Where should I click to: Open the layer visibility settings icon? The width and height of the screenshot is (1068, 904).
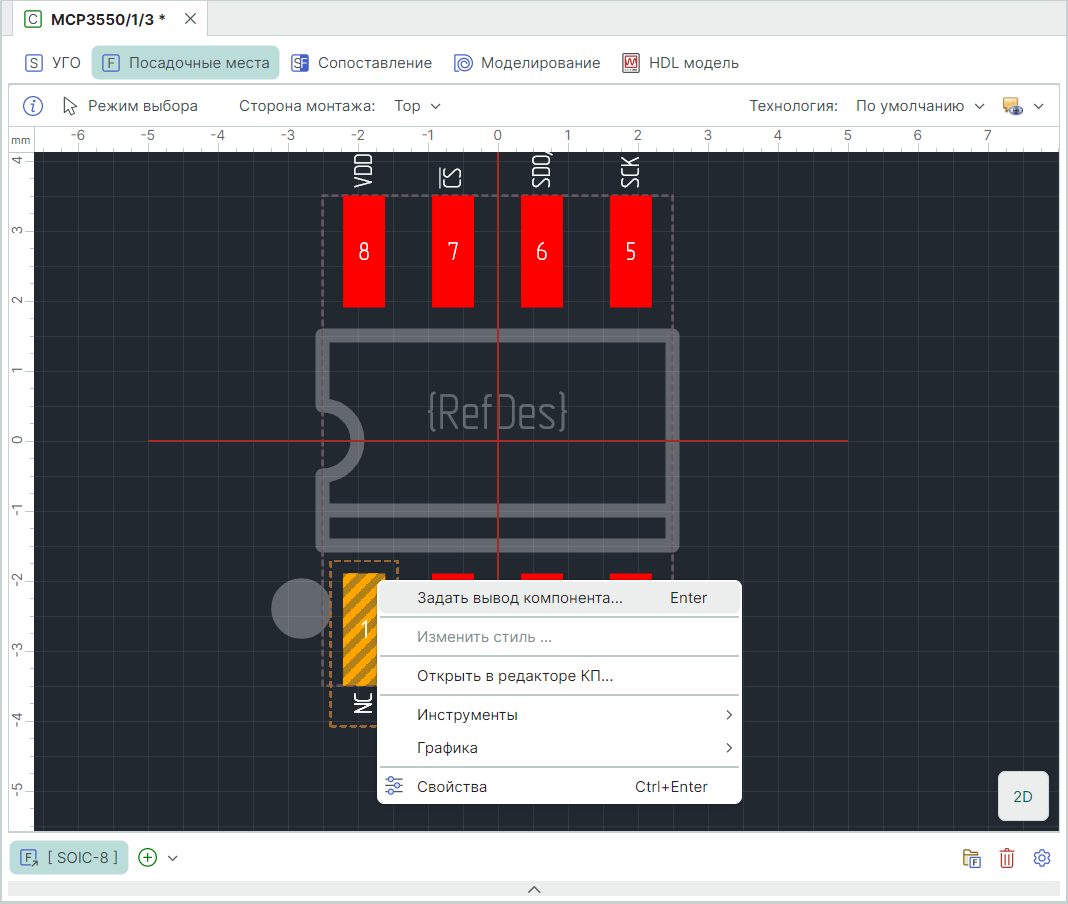point(1012,106)
